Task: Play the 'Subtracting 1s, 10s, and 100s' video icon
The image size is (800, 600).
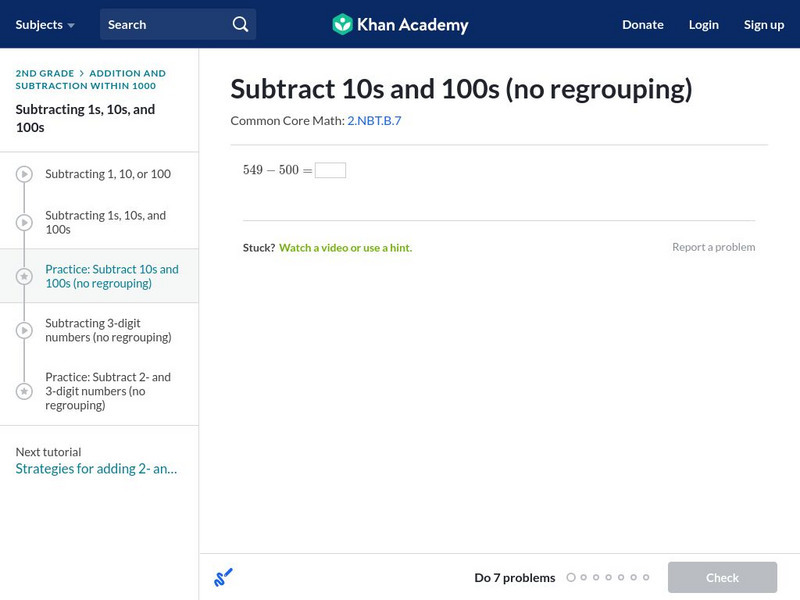Action: tap(24, 221)
